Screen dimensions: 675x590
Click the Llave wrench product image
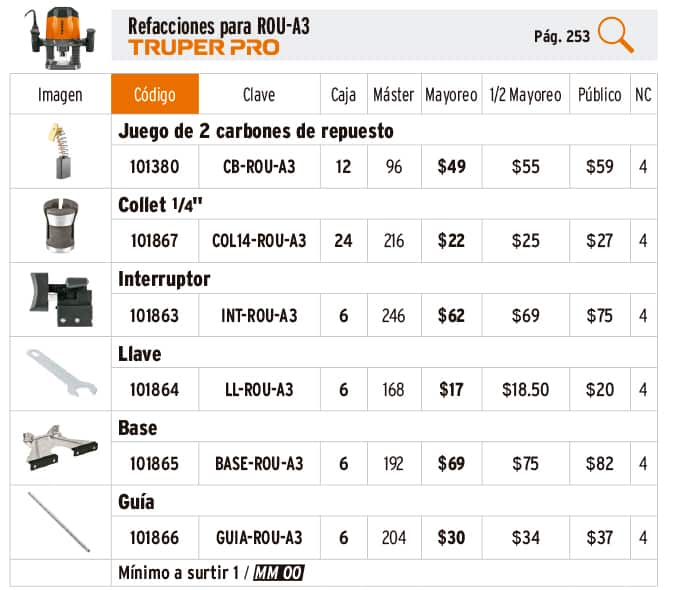(59, 373)
